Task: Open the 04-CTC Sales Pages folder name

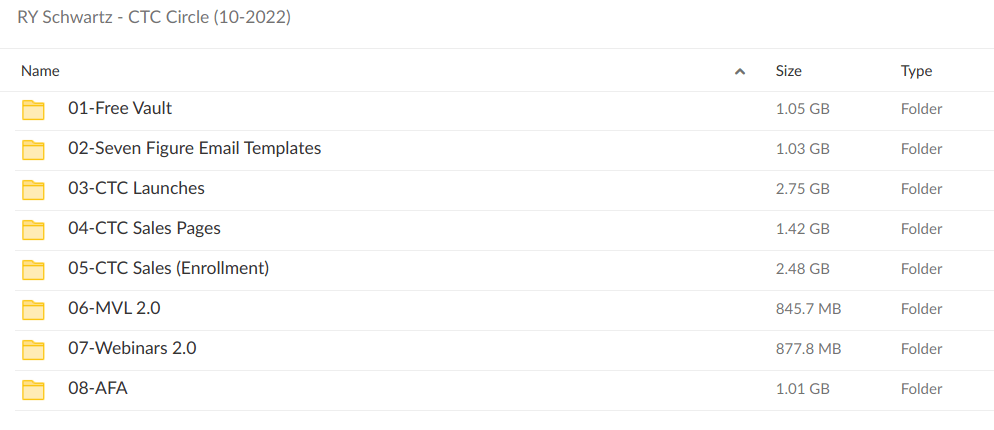Action: click(x=144, y=228)
